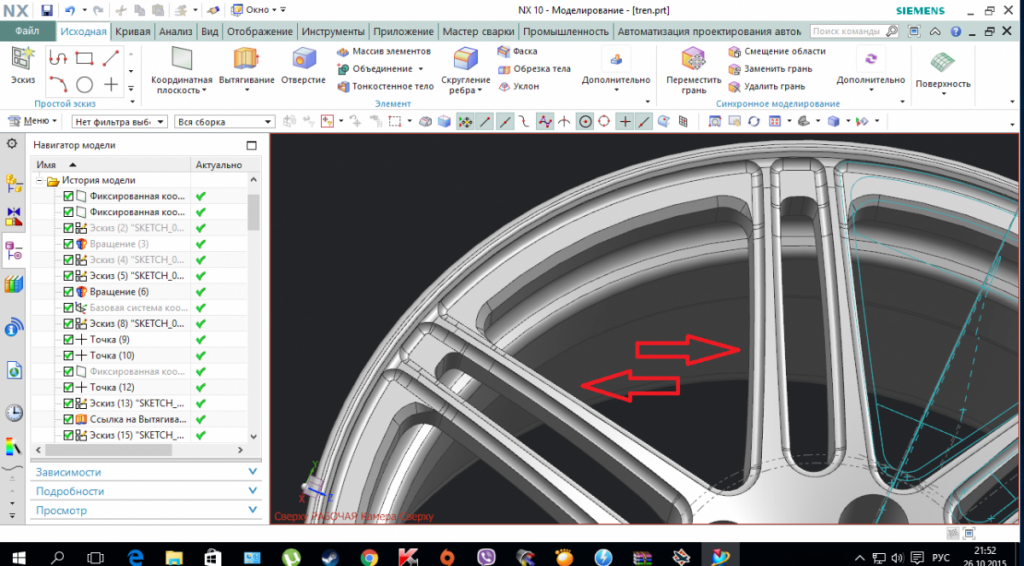Select the Координатная плоскость datum plane tool
Image resolution: width=1024 pixels, height=566 pixels.
(182, 71)
